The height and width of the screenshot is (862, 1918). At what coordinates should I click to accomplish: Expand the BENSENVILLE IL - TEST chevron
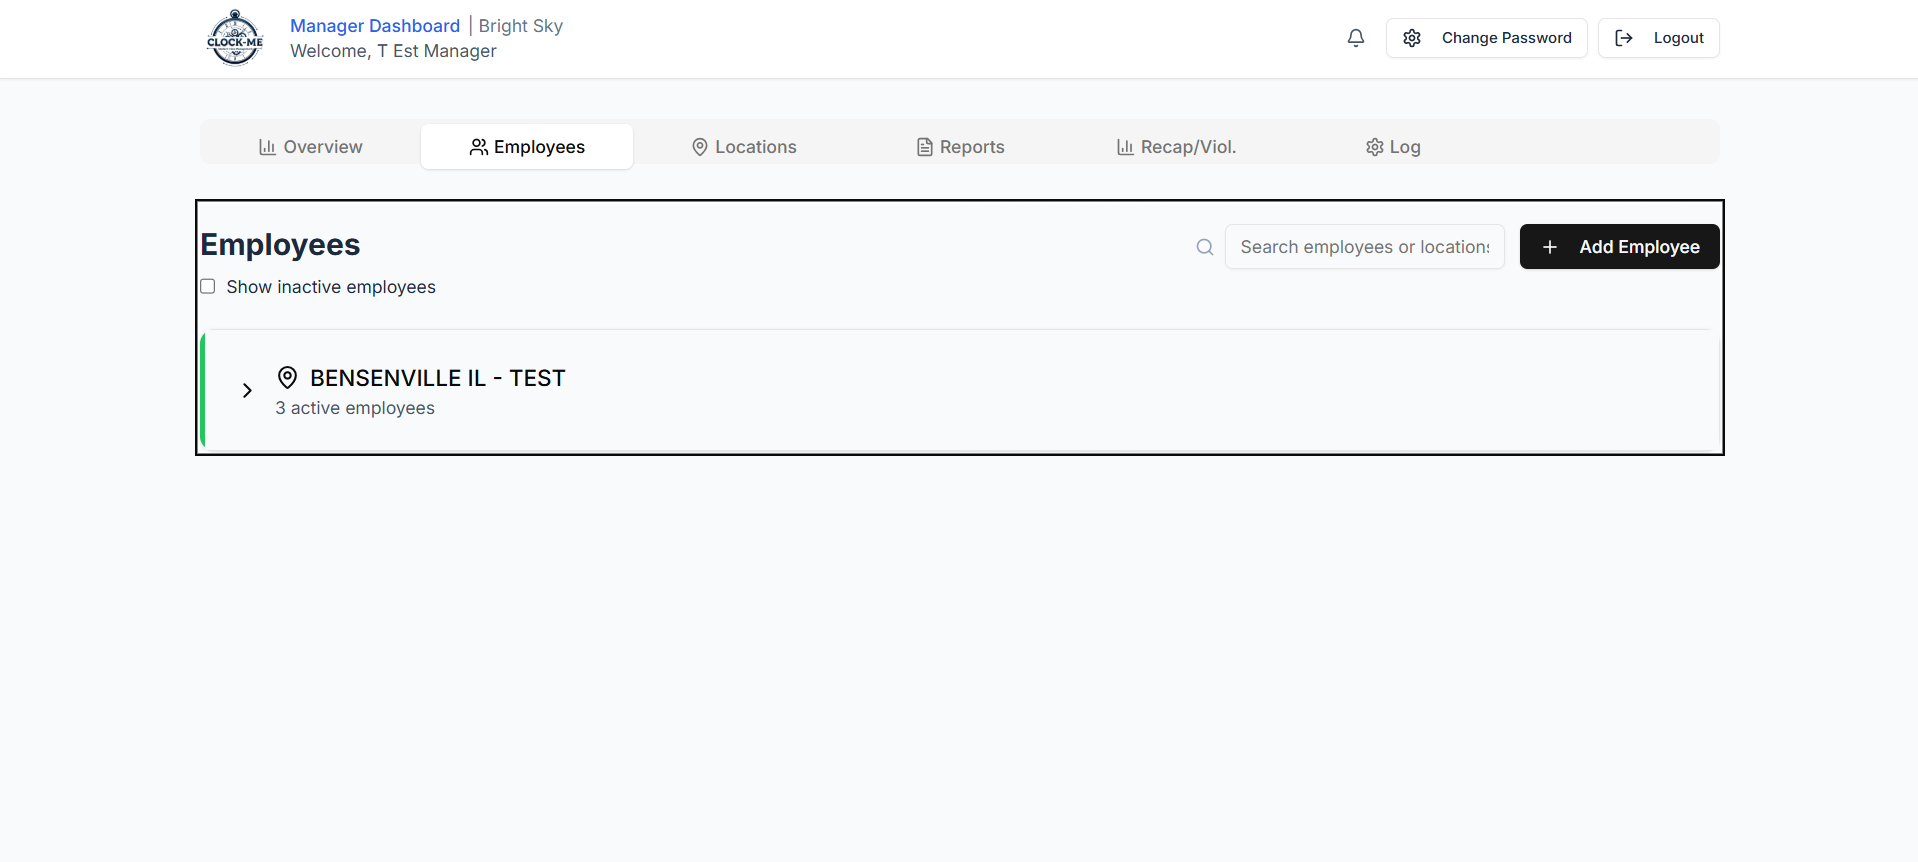click(247, 391)
